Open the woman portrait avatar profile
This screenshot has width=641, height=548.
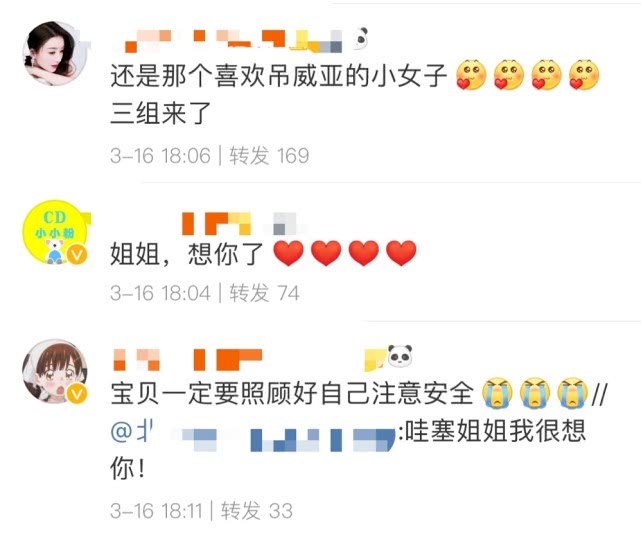[54, 54]
